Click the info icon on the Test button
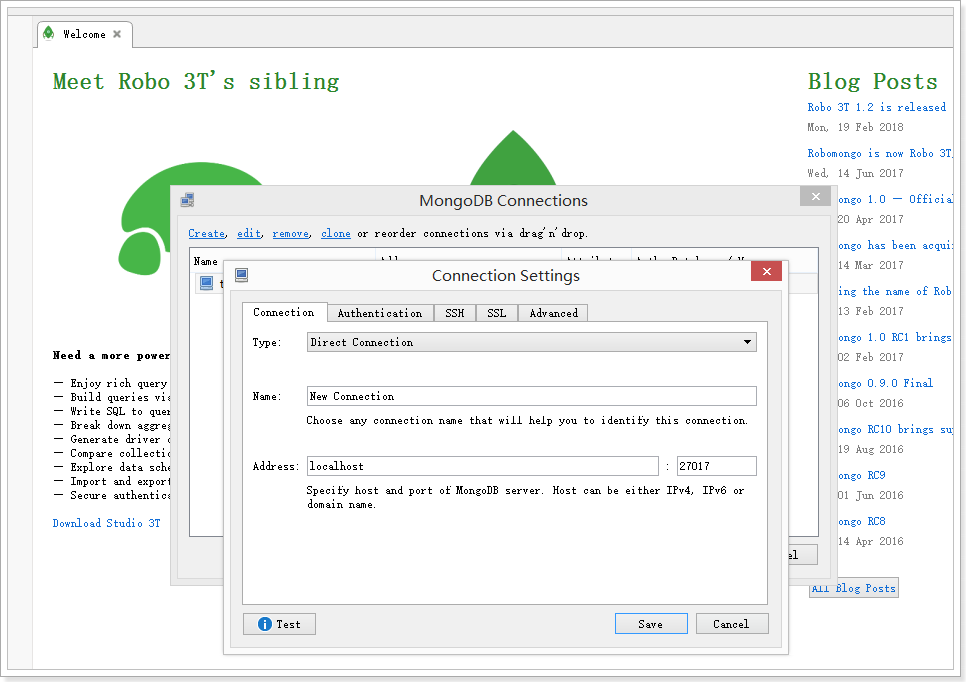This screenshot has width=966, height=682. [265, 624]
